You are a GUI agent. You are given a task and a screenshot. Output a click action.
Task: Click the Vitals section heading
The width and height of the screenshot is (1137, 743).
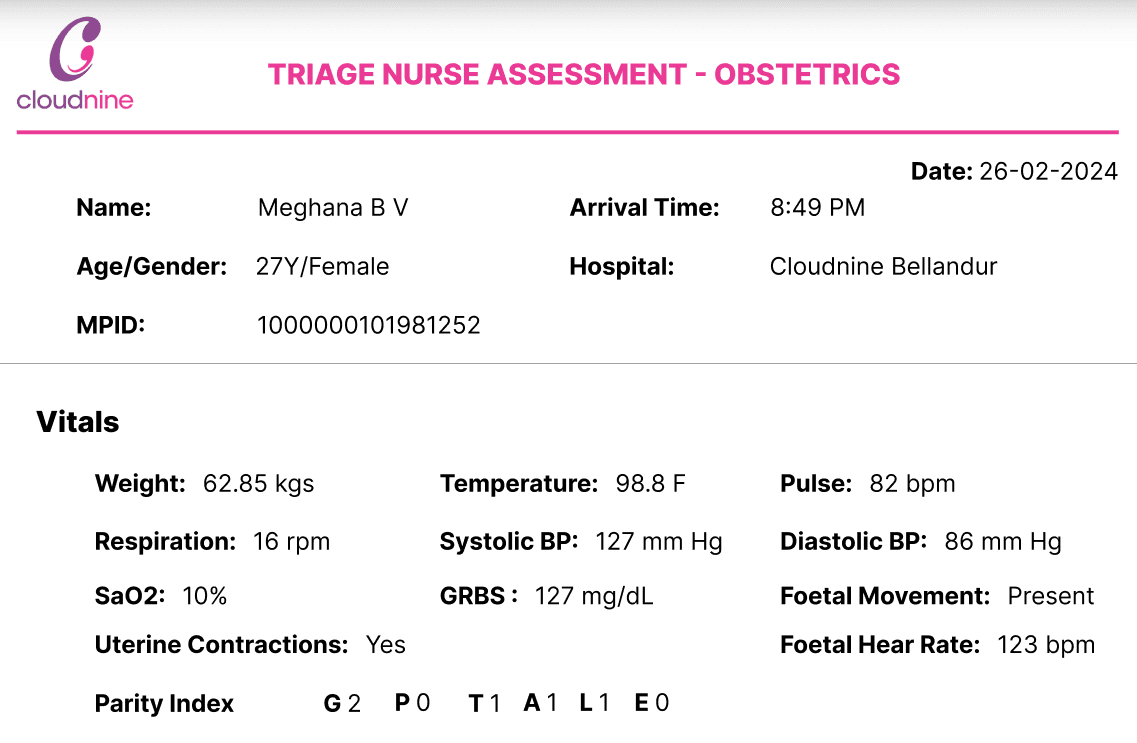tap(78, 422)
